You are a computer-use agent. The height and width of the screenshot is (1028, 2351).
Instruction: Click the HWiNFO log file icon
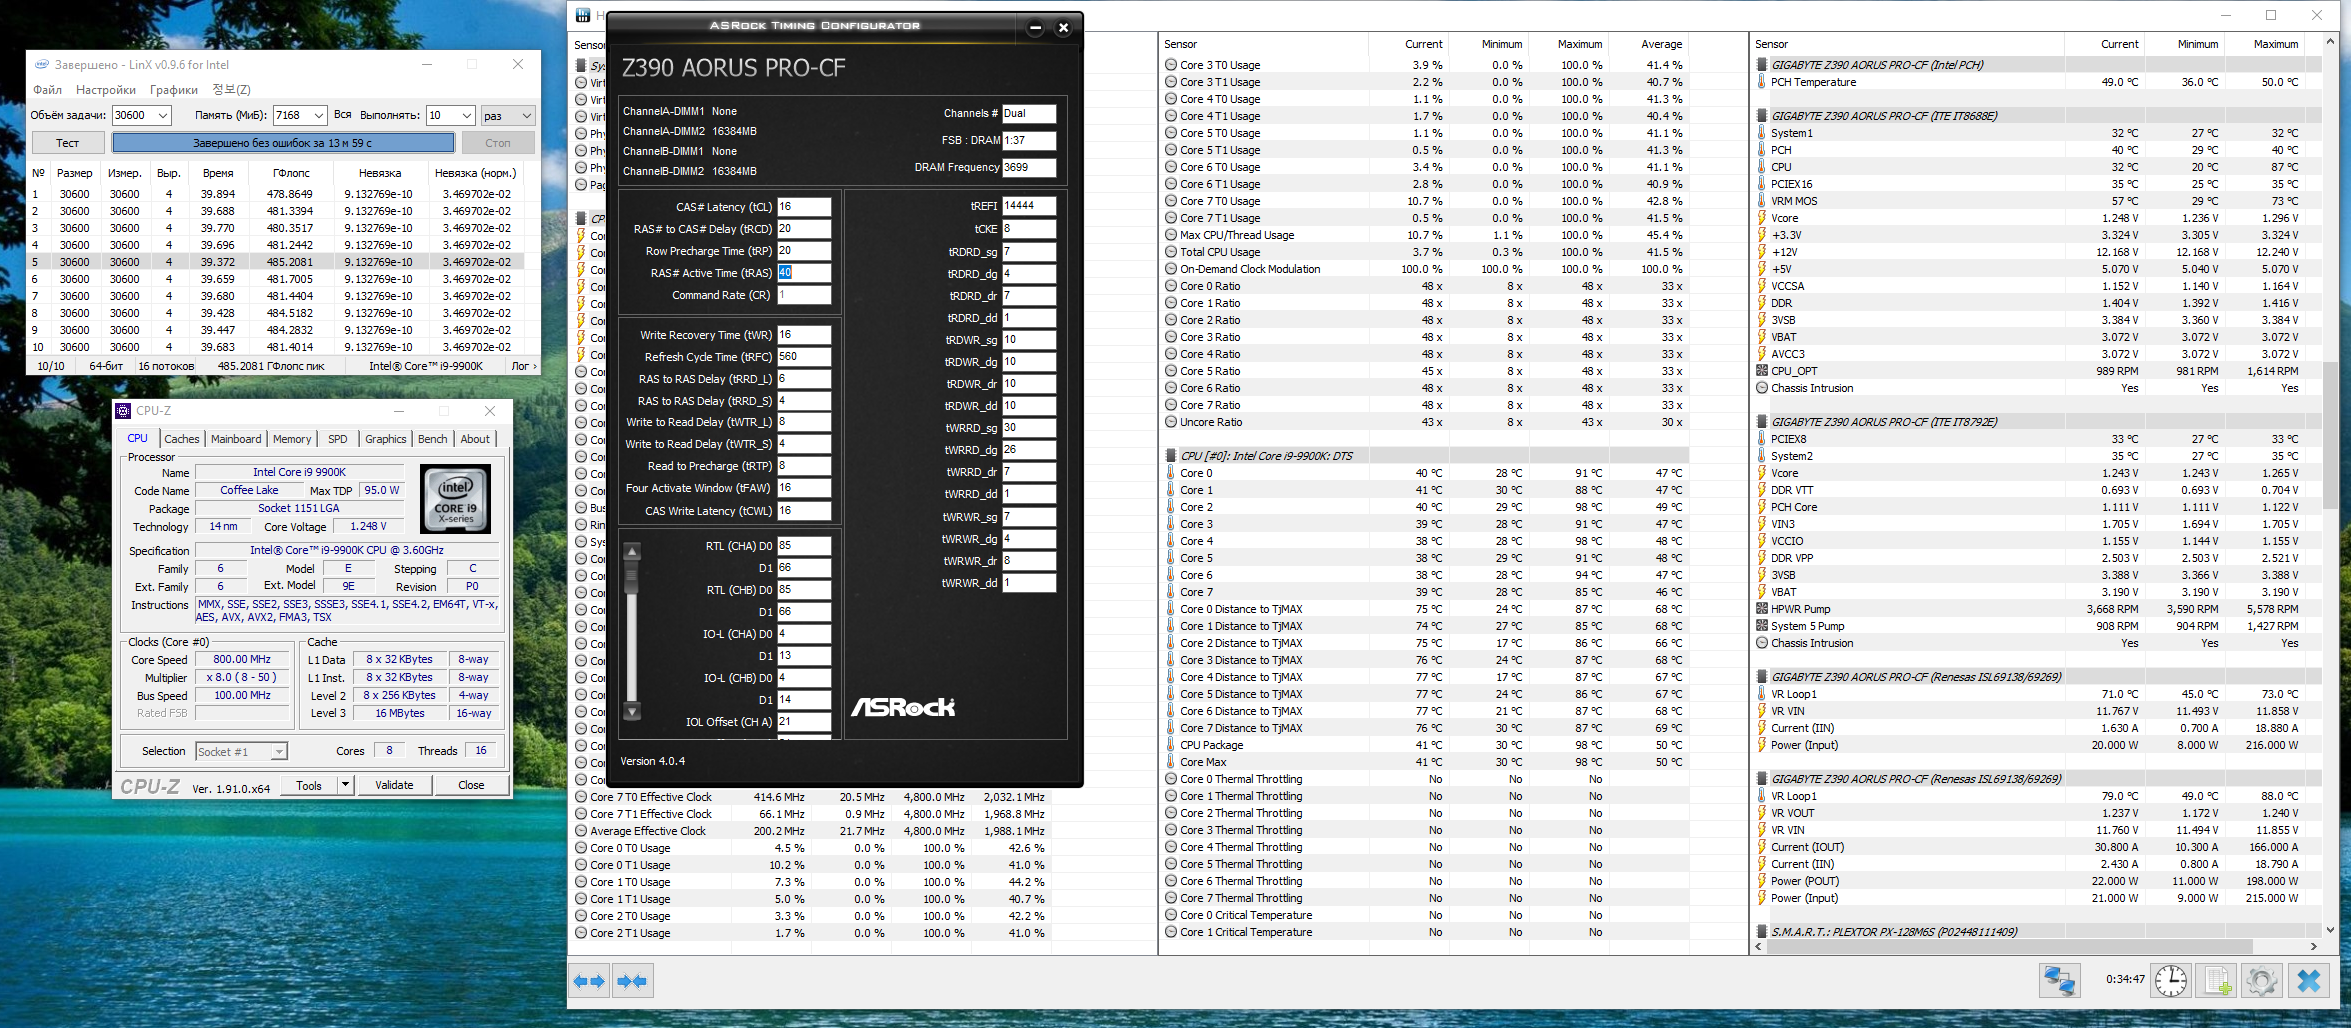click(2216, 981)
